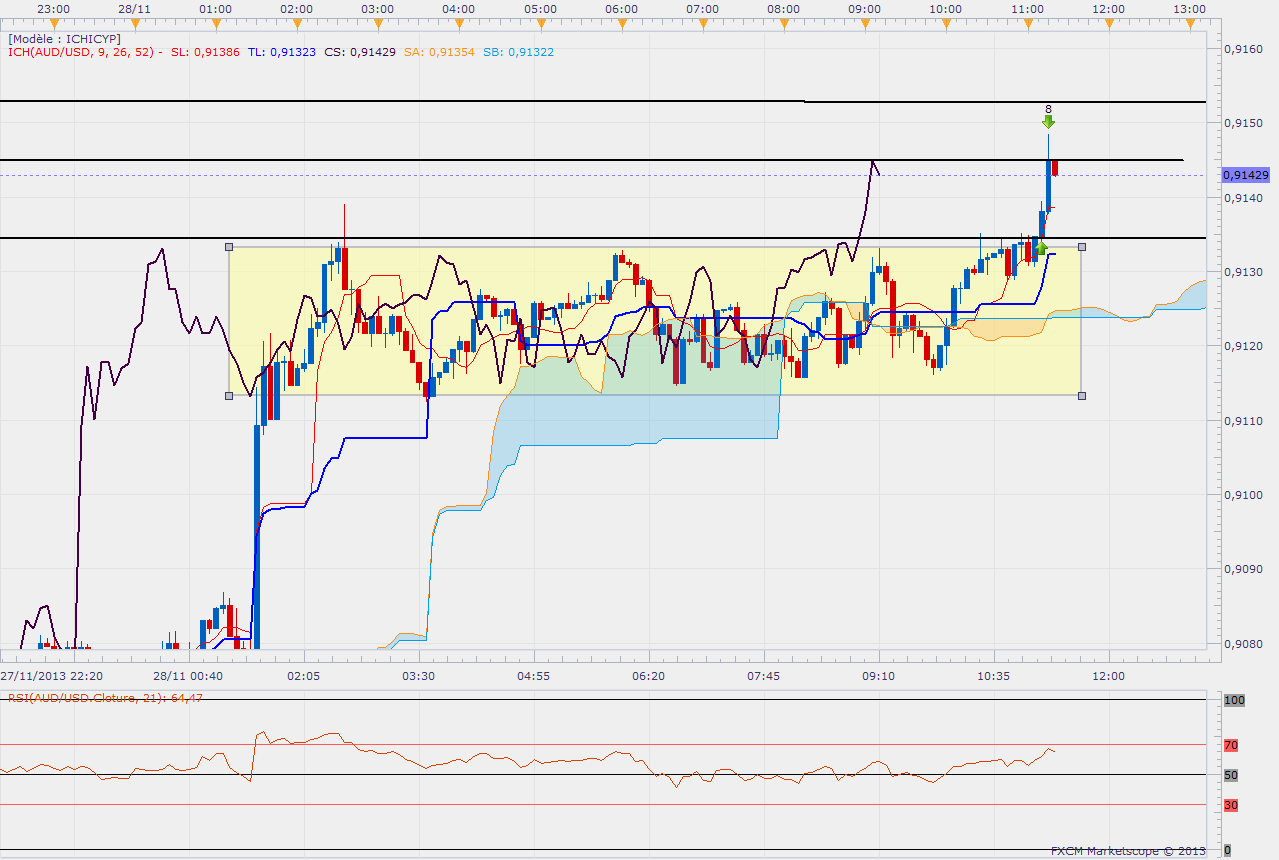
Task: Click the green up arrow below the breakout candle
Action: pyautogui.click(x=1042, y=247)
